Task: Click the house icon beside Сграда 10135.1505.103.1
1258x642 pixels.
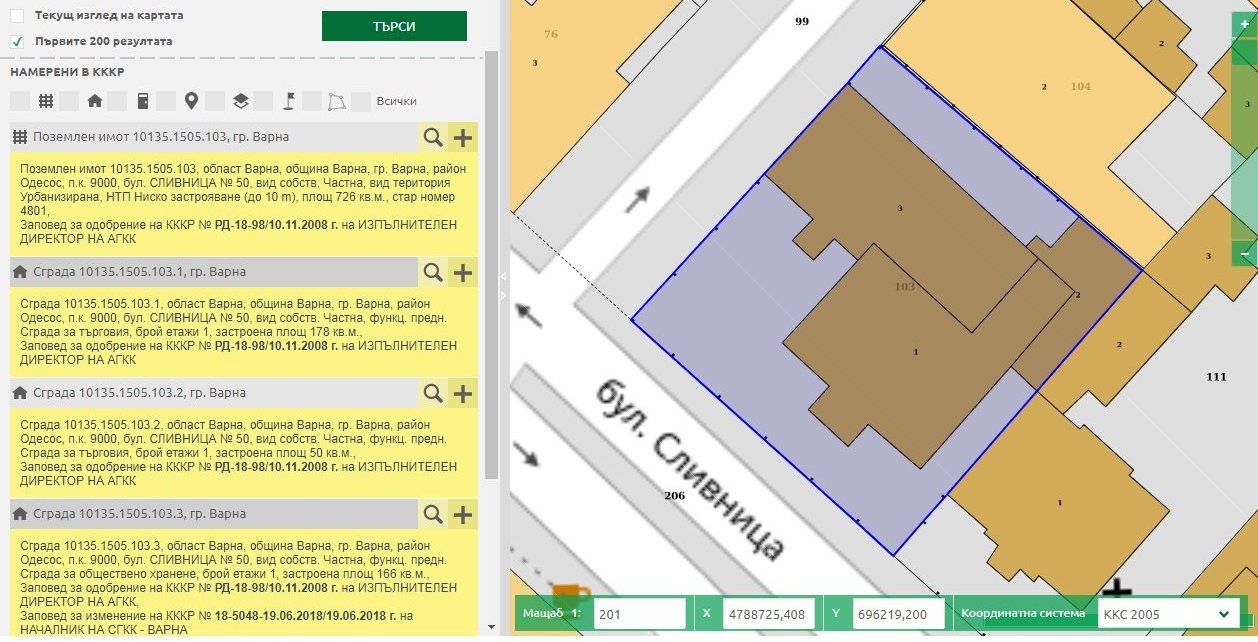Action: (x=19, y=271)
